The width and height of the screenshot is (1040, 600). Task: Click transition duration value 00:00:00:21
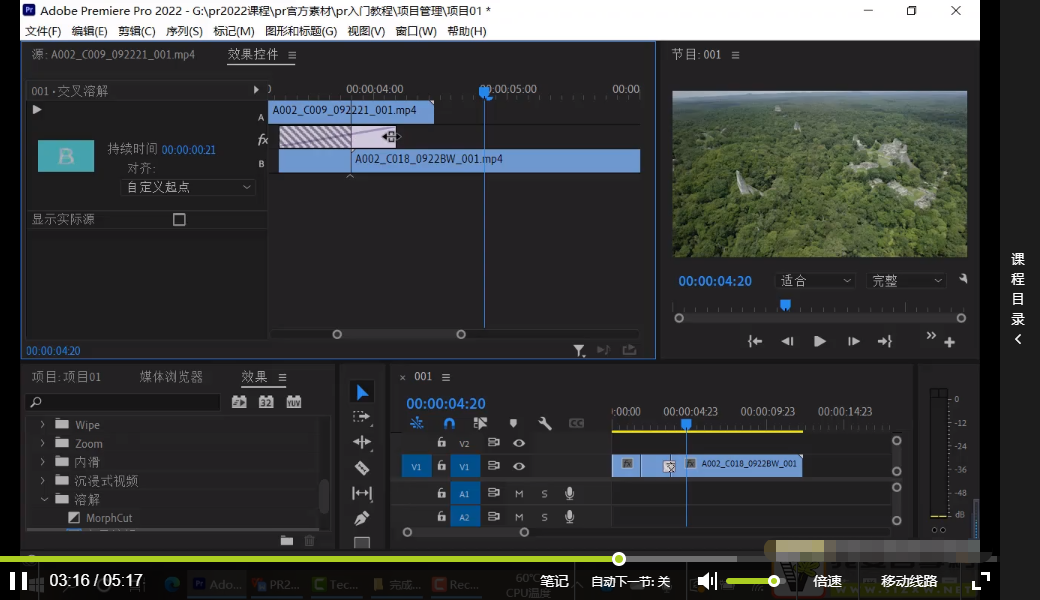click(188, 150)
